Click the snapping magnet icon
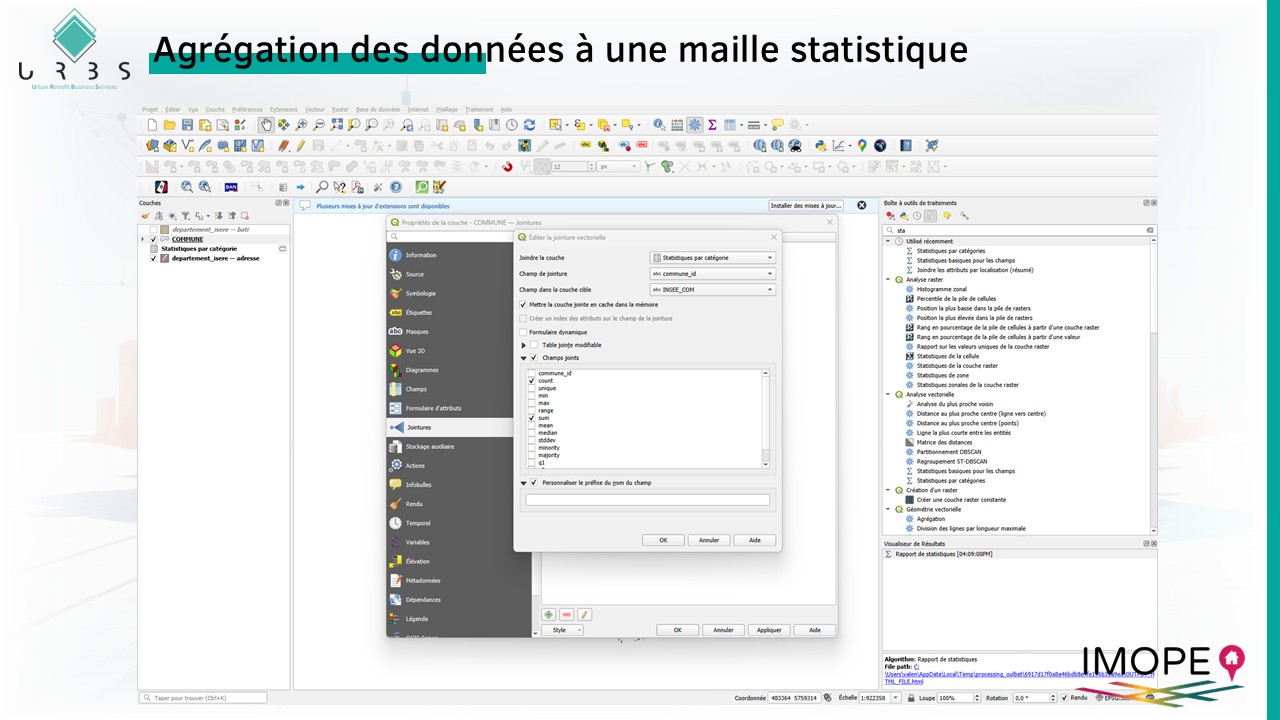 pyautogui.click(x=507, y=167)
